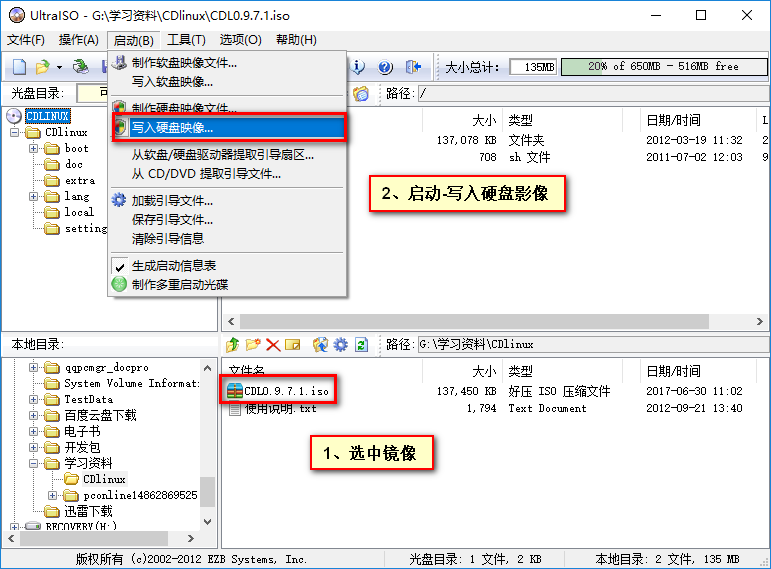Click the blue gear icon in local toolbar
The width and height of the screenshot is (771, 569).
pyautogui.click(x=341, y=345)
